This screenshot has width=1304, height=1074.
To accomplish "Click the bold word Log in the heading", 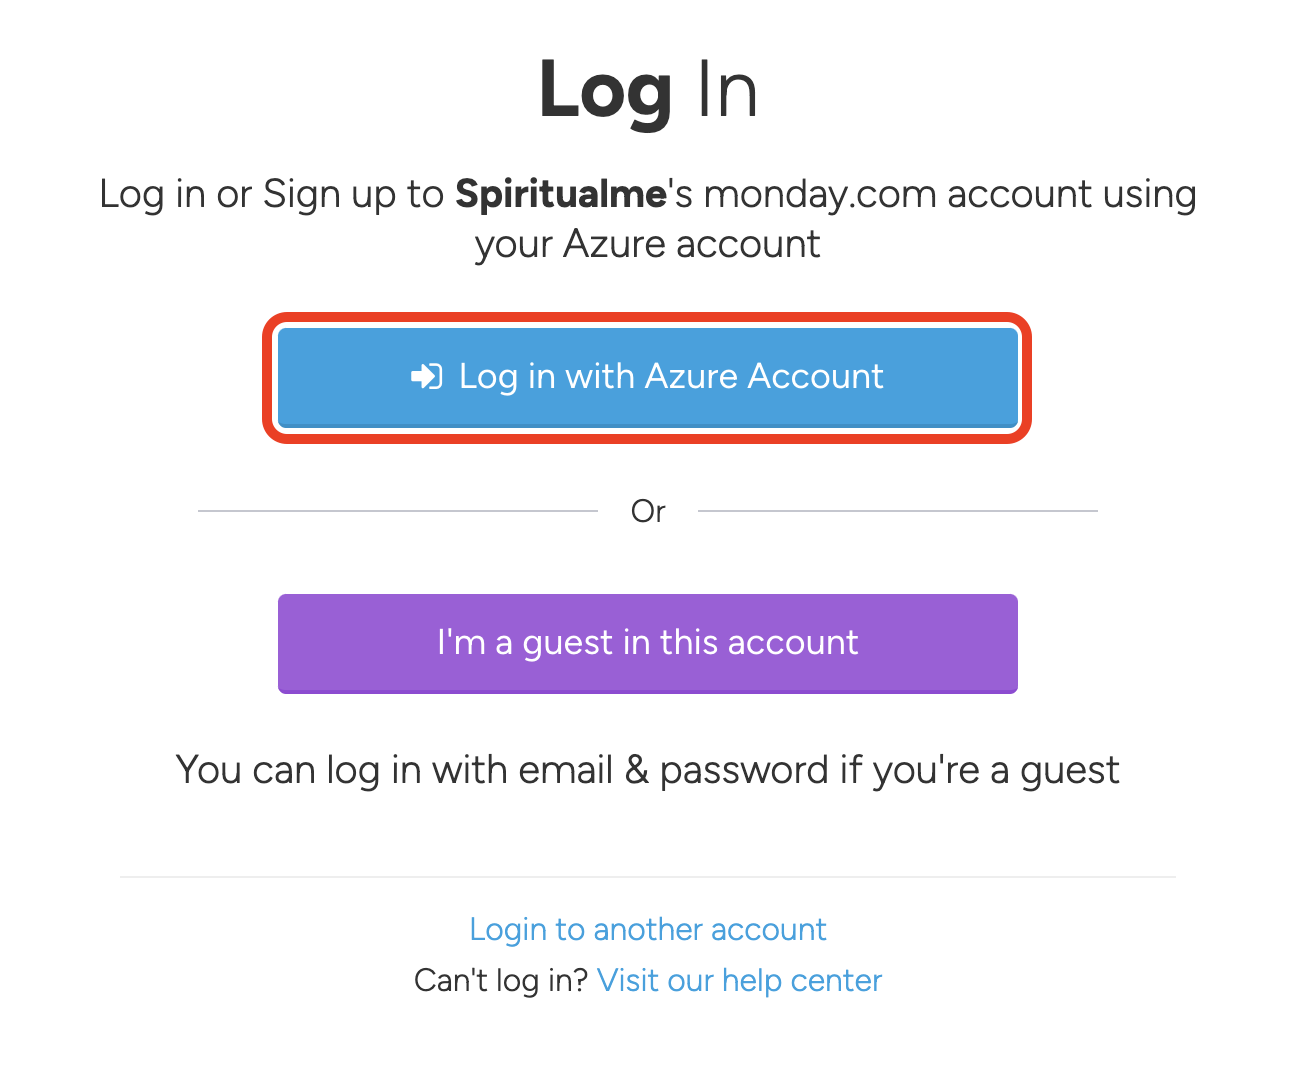I will [x=605, y=91].
